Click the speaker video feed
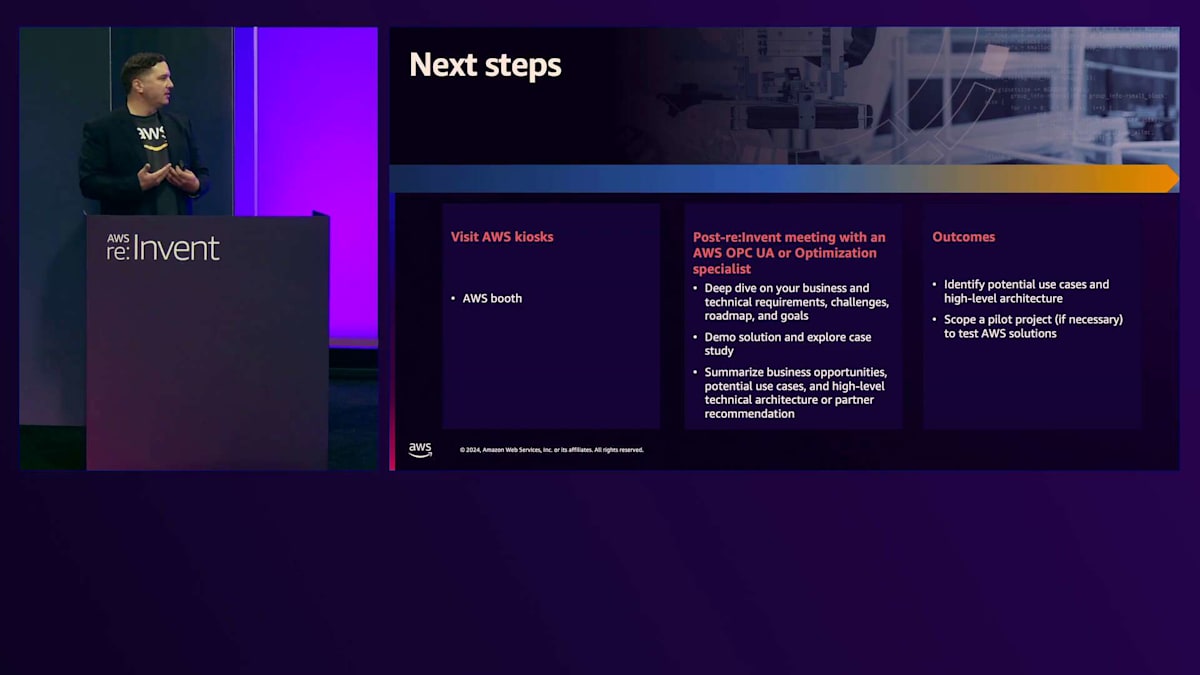The image size is (1200, 675). point(199,248)
